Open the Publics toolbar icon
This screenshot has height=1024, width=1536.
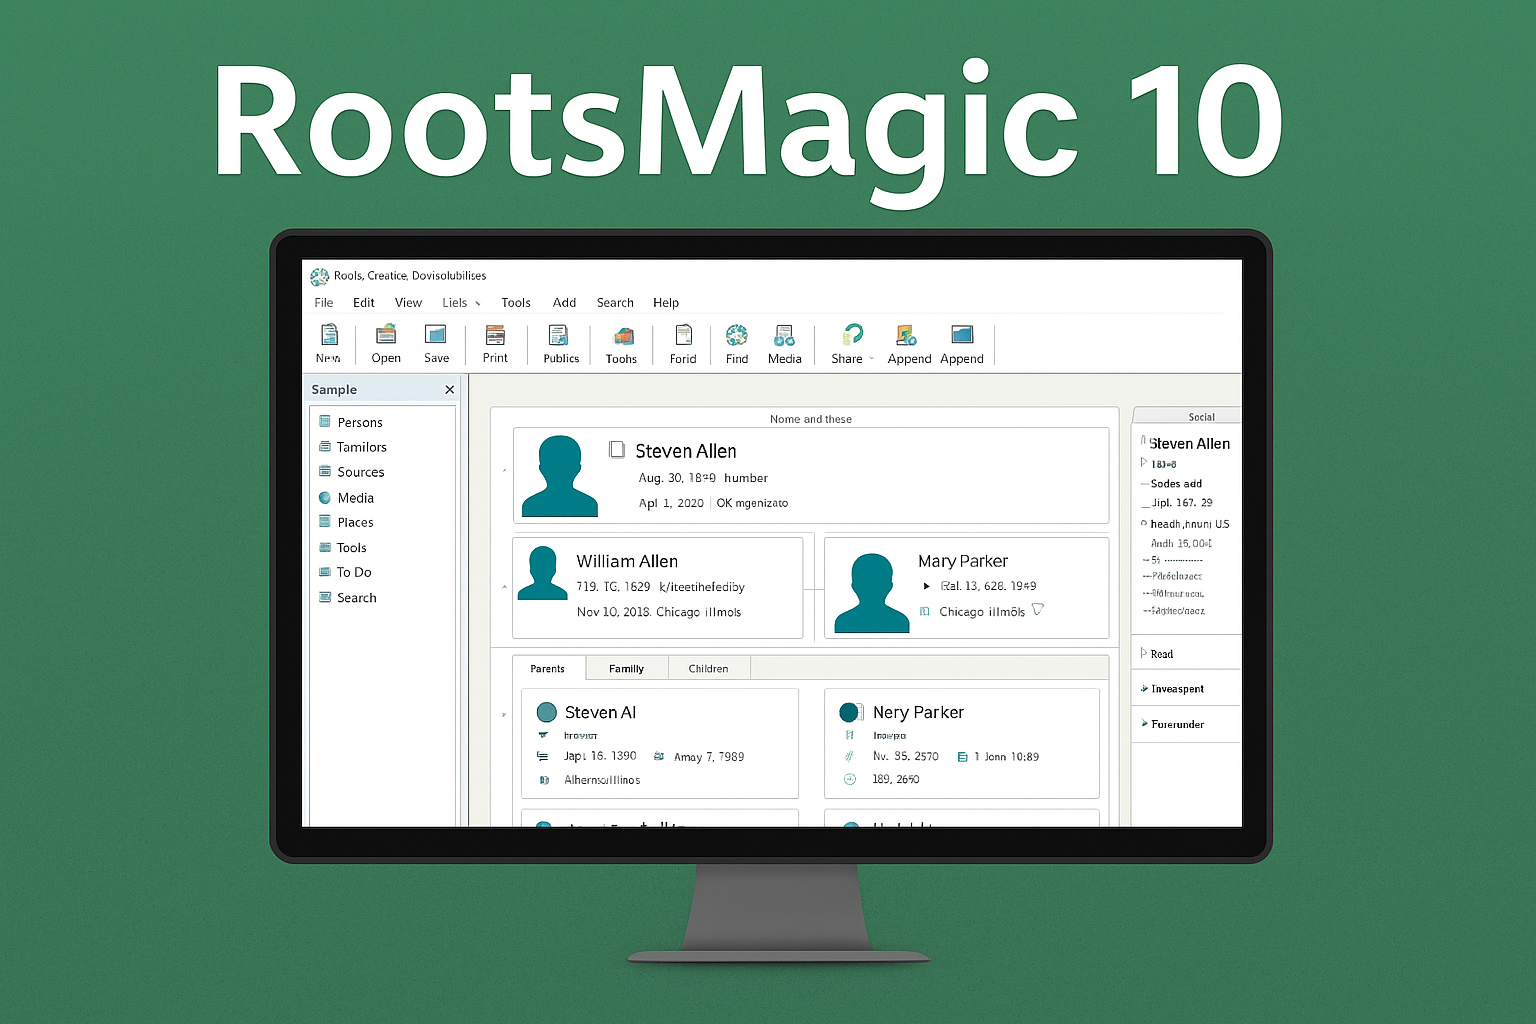(x=559, y=344)
